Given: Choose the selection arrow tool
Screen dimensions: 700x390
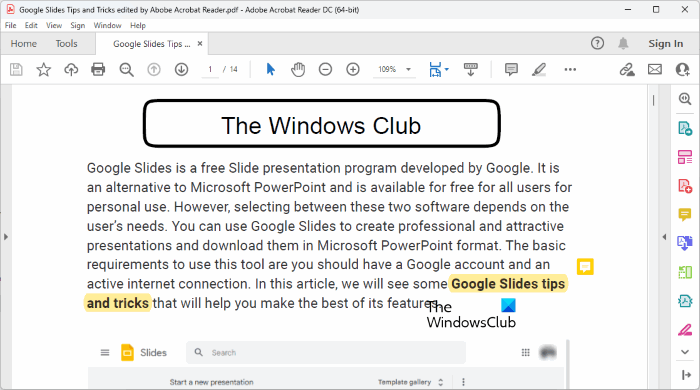Looking at the screenshot, I should tap(271, 69).
